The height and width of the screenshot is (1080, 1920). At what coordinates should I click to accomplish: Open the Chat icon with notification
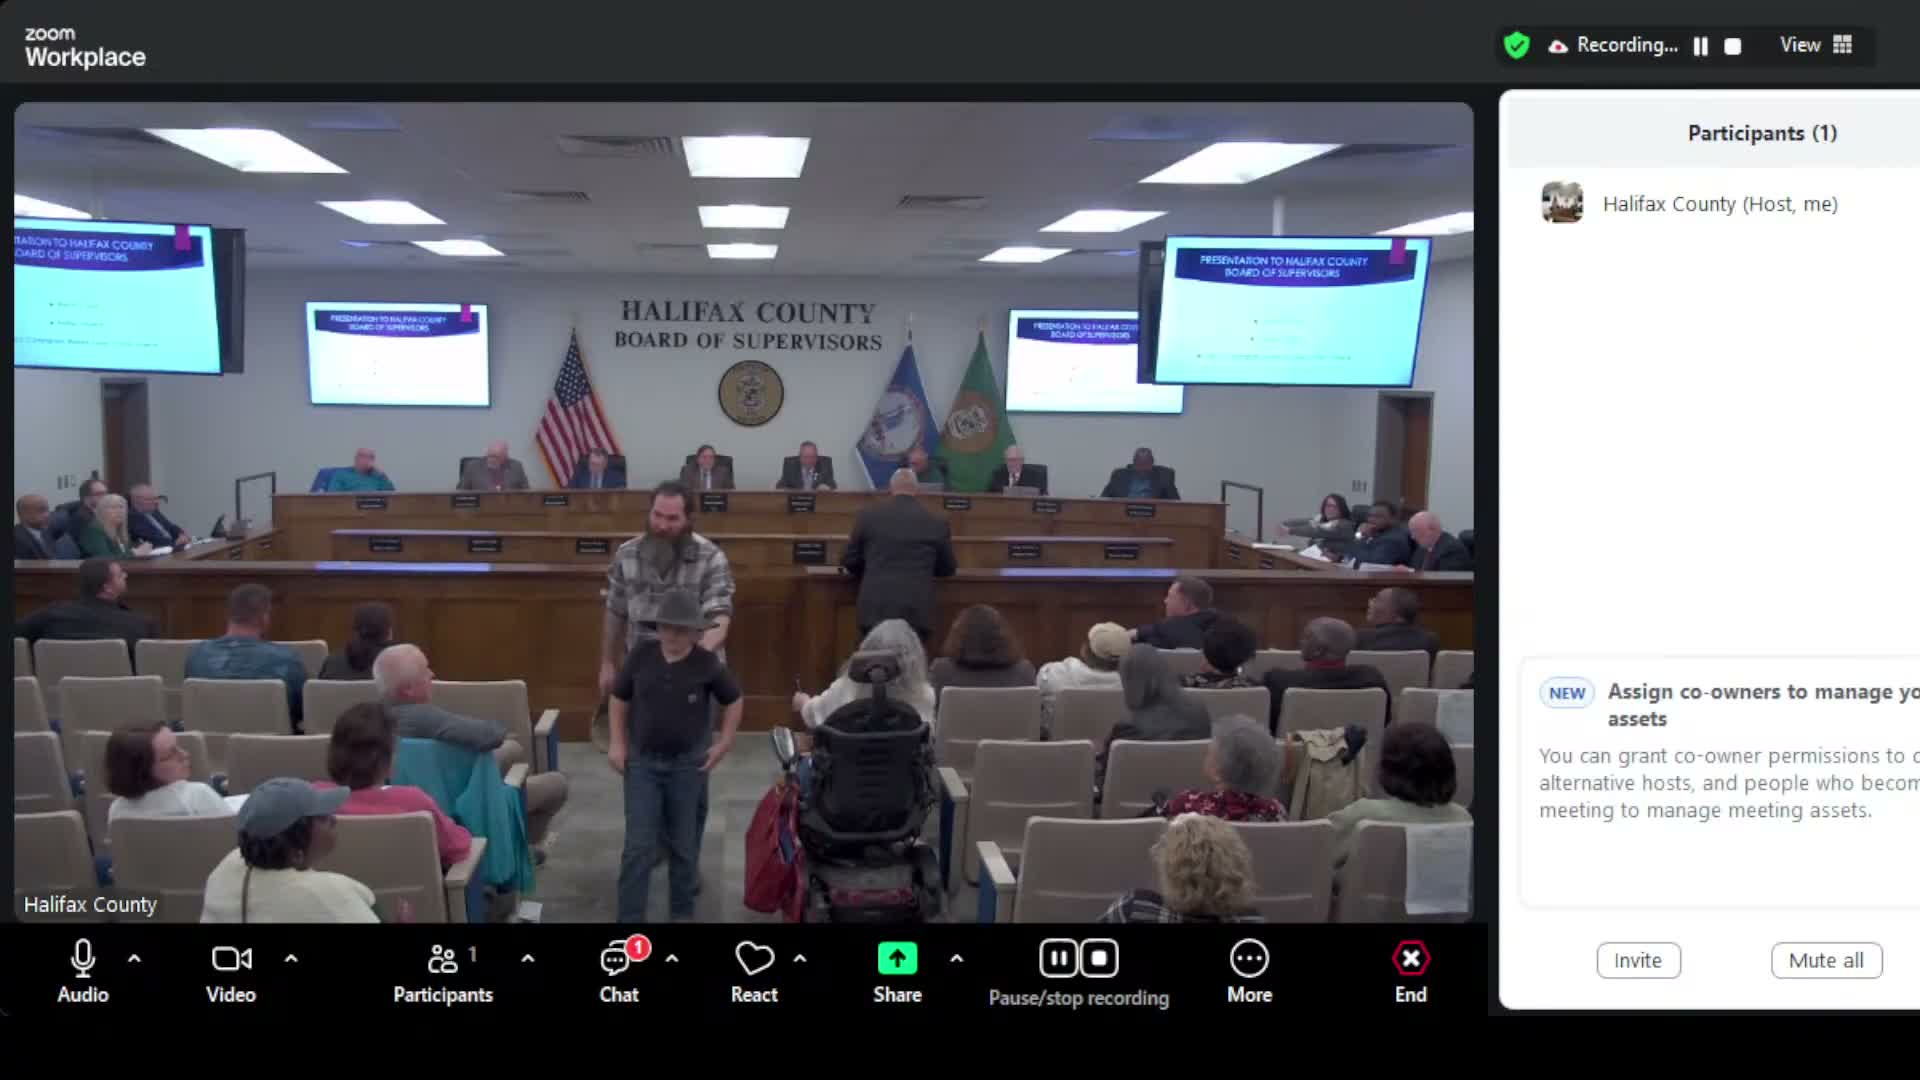point(617,959)
